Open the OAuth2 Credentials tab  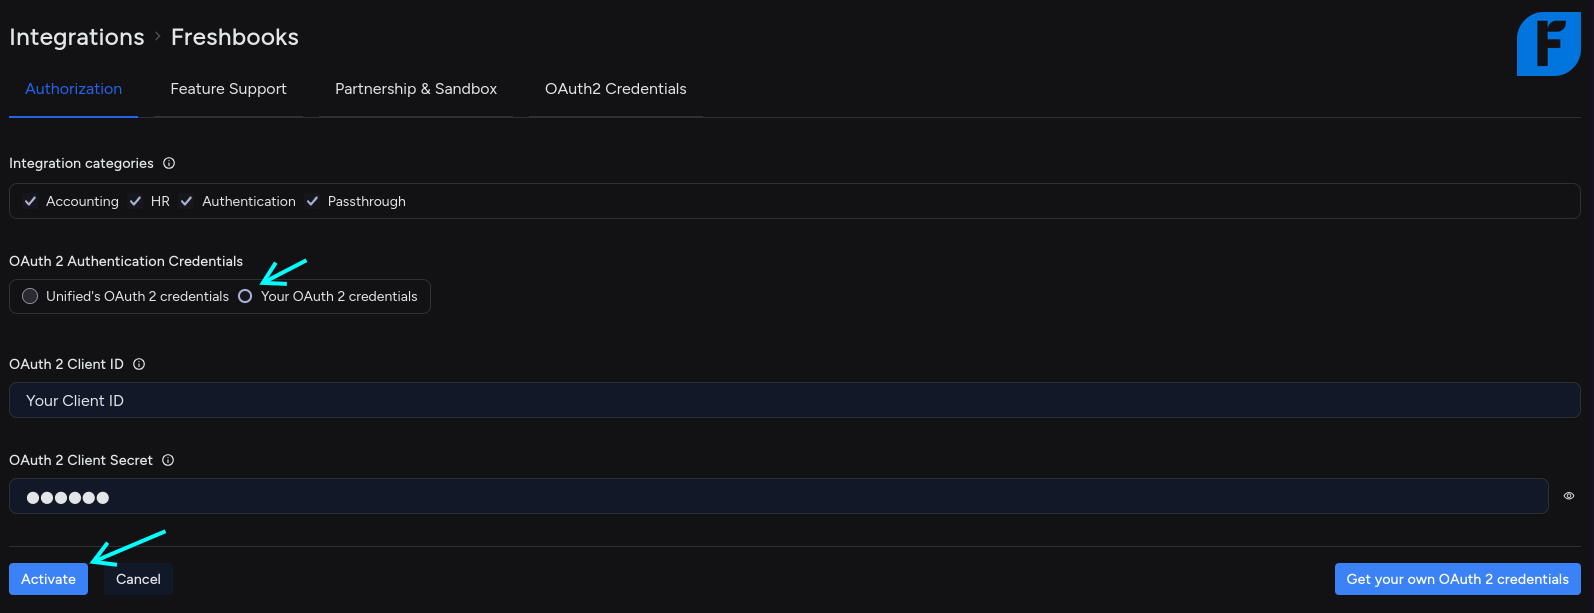pyautogui.click(x=615, y=89)
